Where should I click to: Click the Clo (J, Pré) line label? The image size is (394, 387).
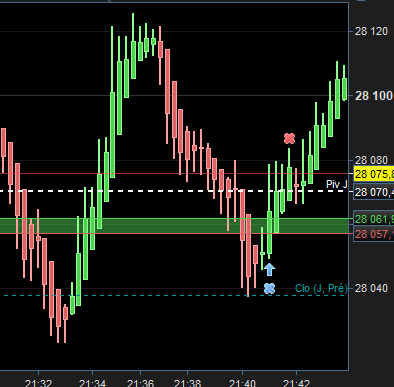point(321,288)
